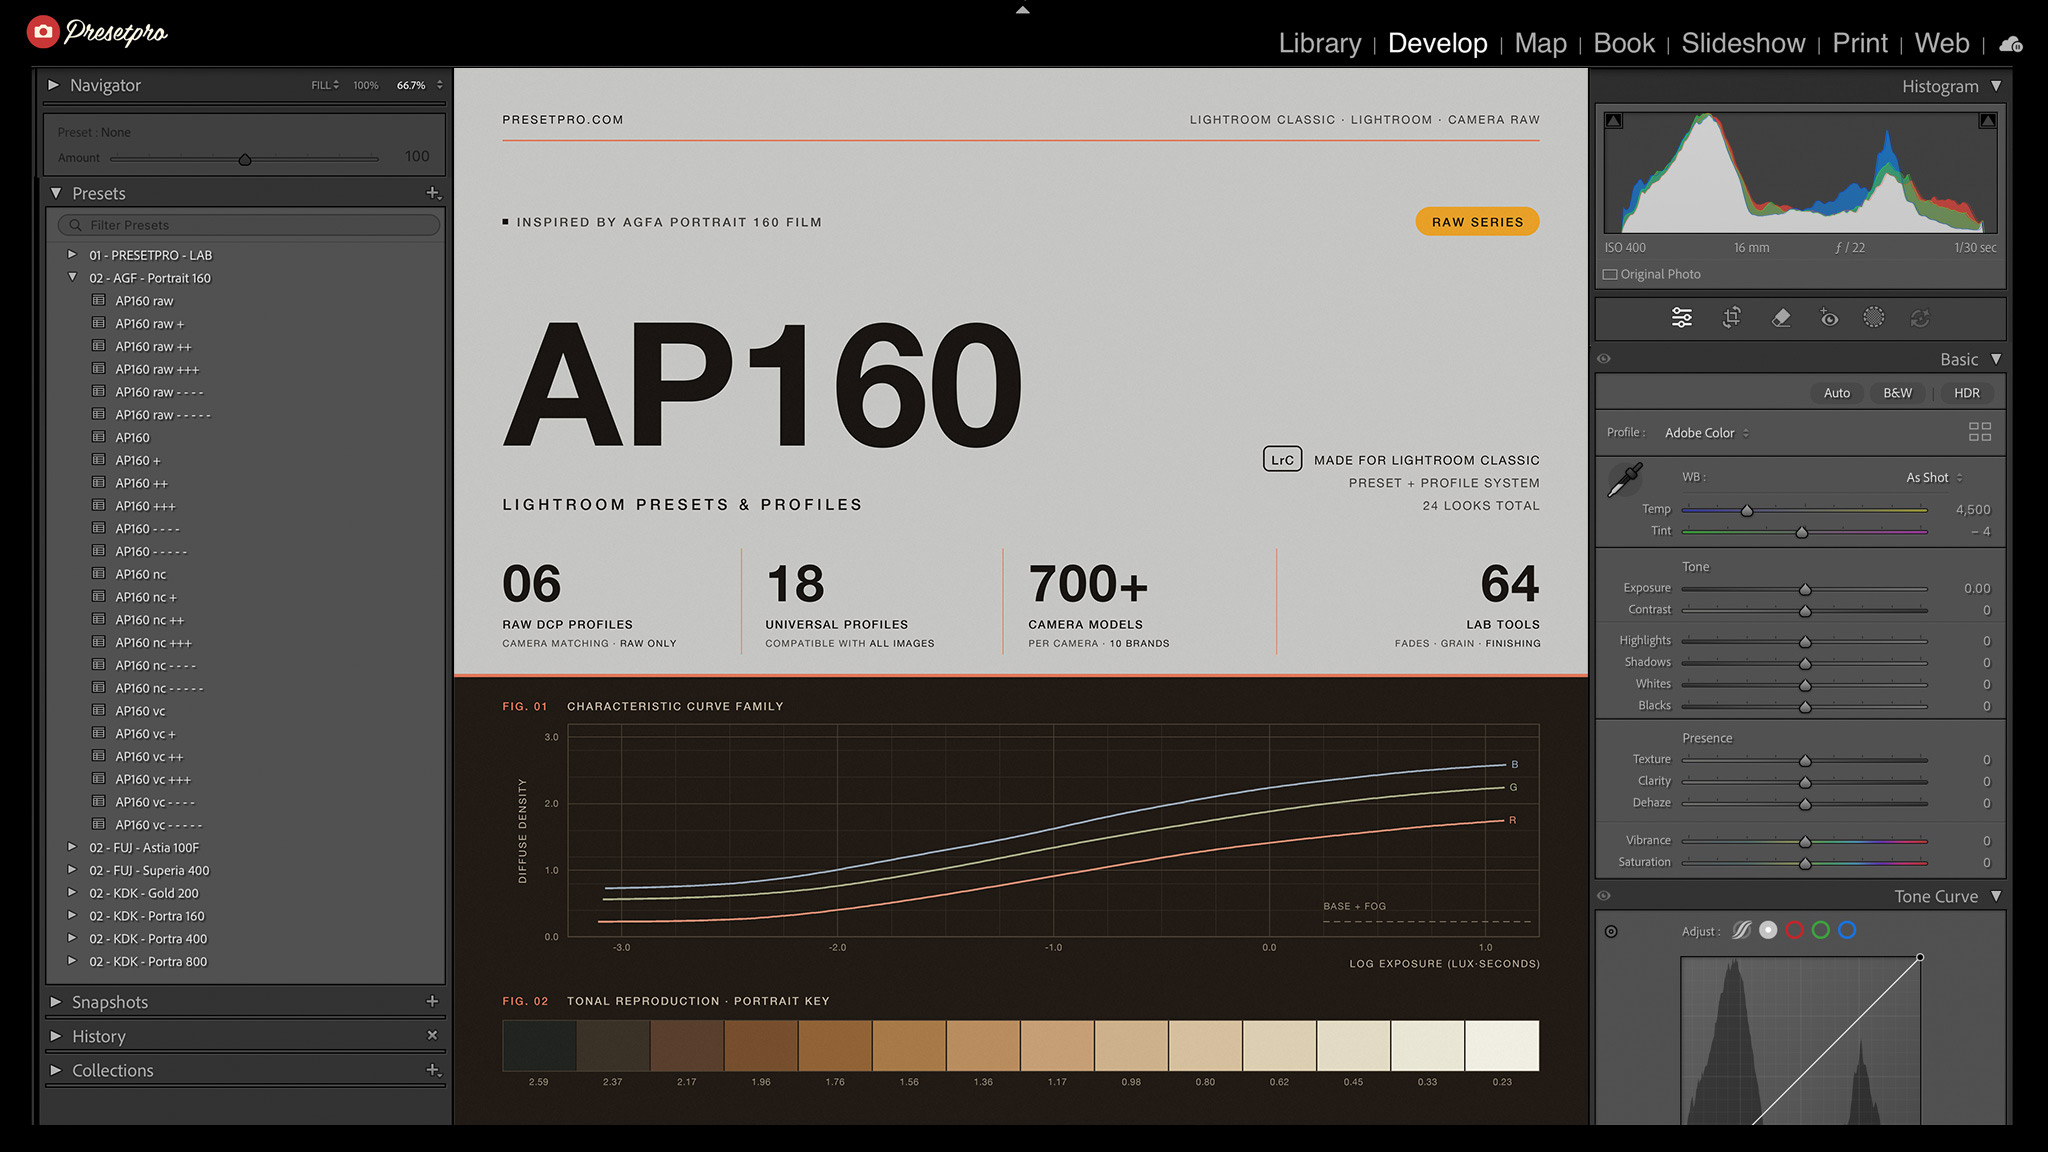The height and width of the screenshot is (1152, 2048).
Task: Select the Edit sliders tool icon
Action: click(x=1682, y=318)
